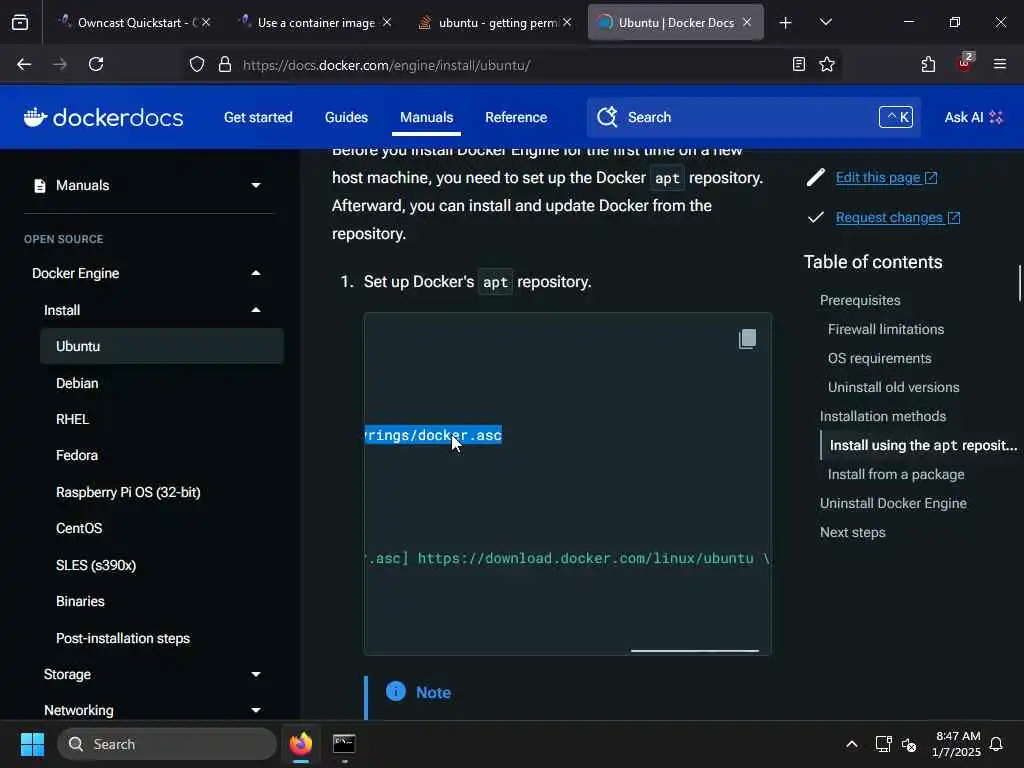Open the Firefox View icon at top left
1024x768 pixels.
coord(20,23)
